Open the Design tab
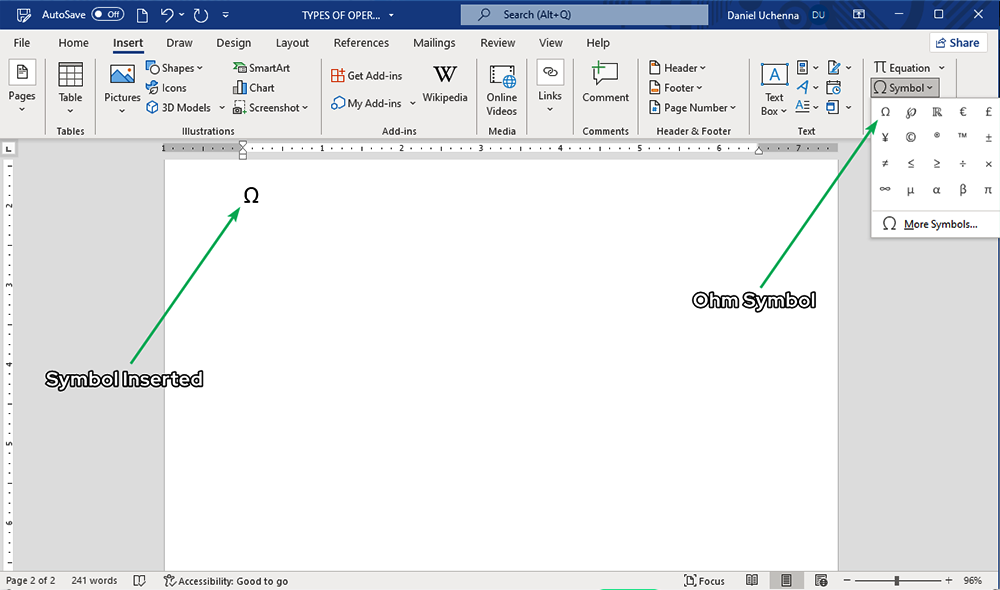The height and width of the screenshot is (590, 1000). click(233, 42)
